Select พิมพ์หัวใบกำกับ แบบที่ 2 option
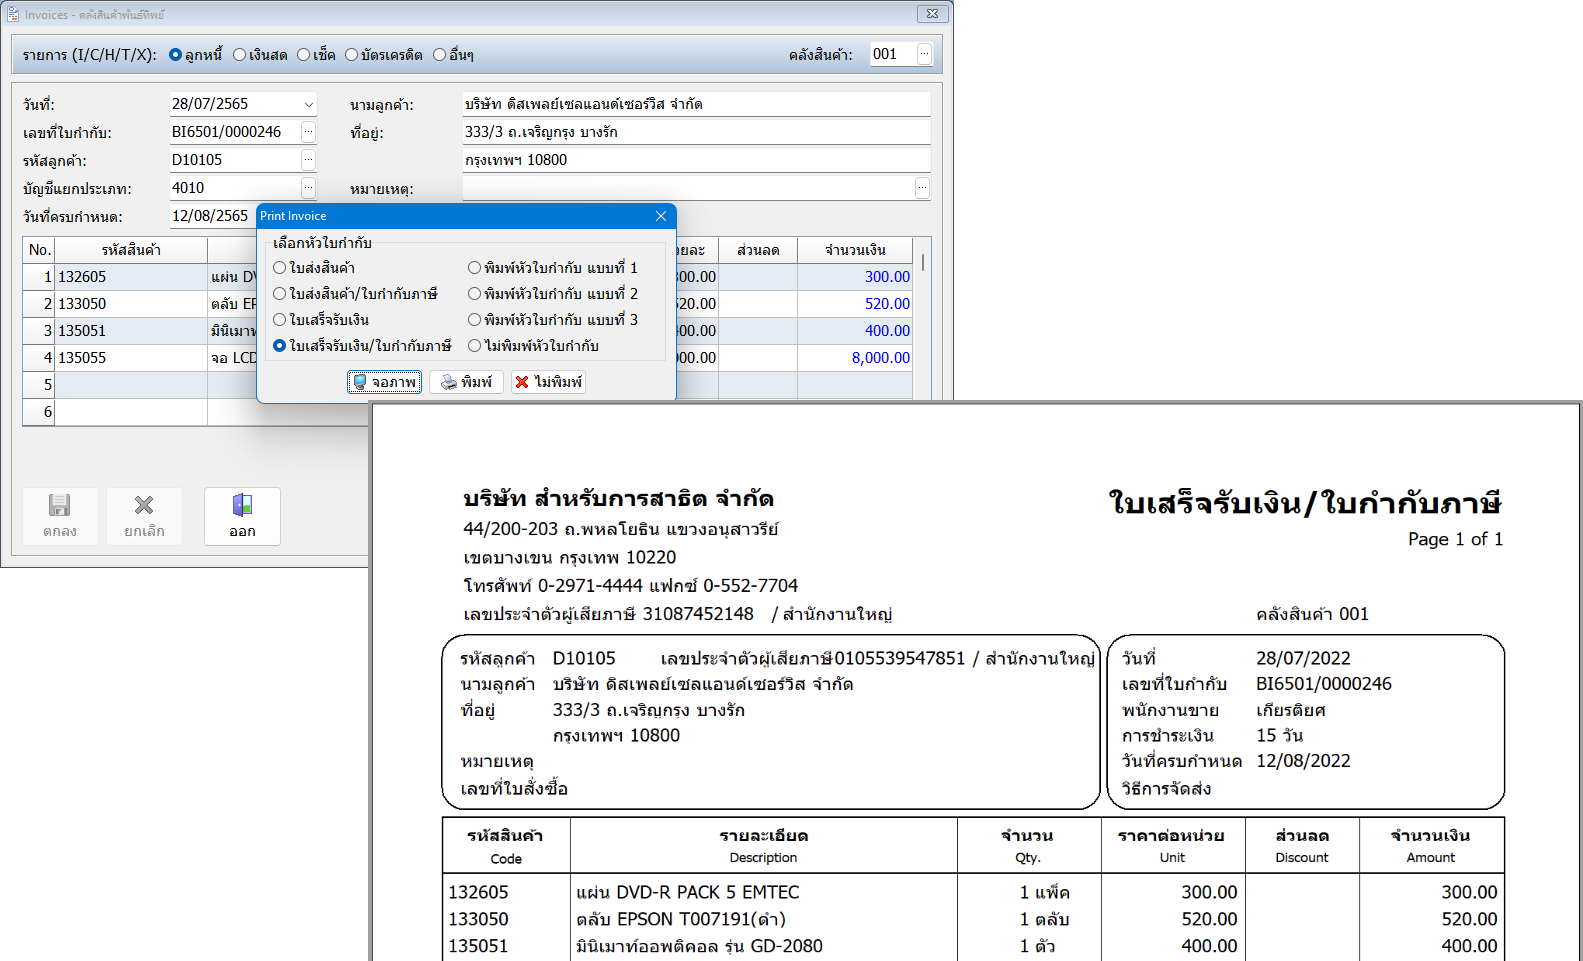 475,294
